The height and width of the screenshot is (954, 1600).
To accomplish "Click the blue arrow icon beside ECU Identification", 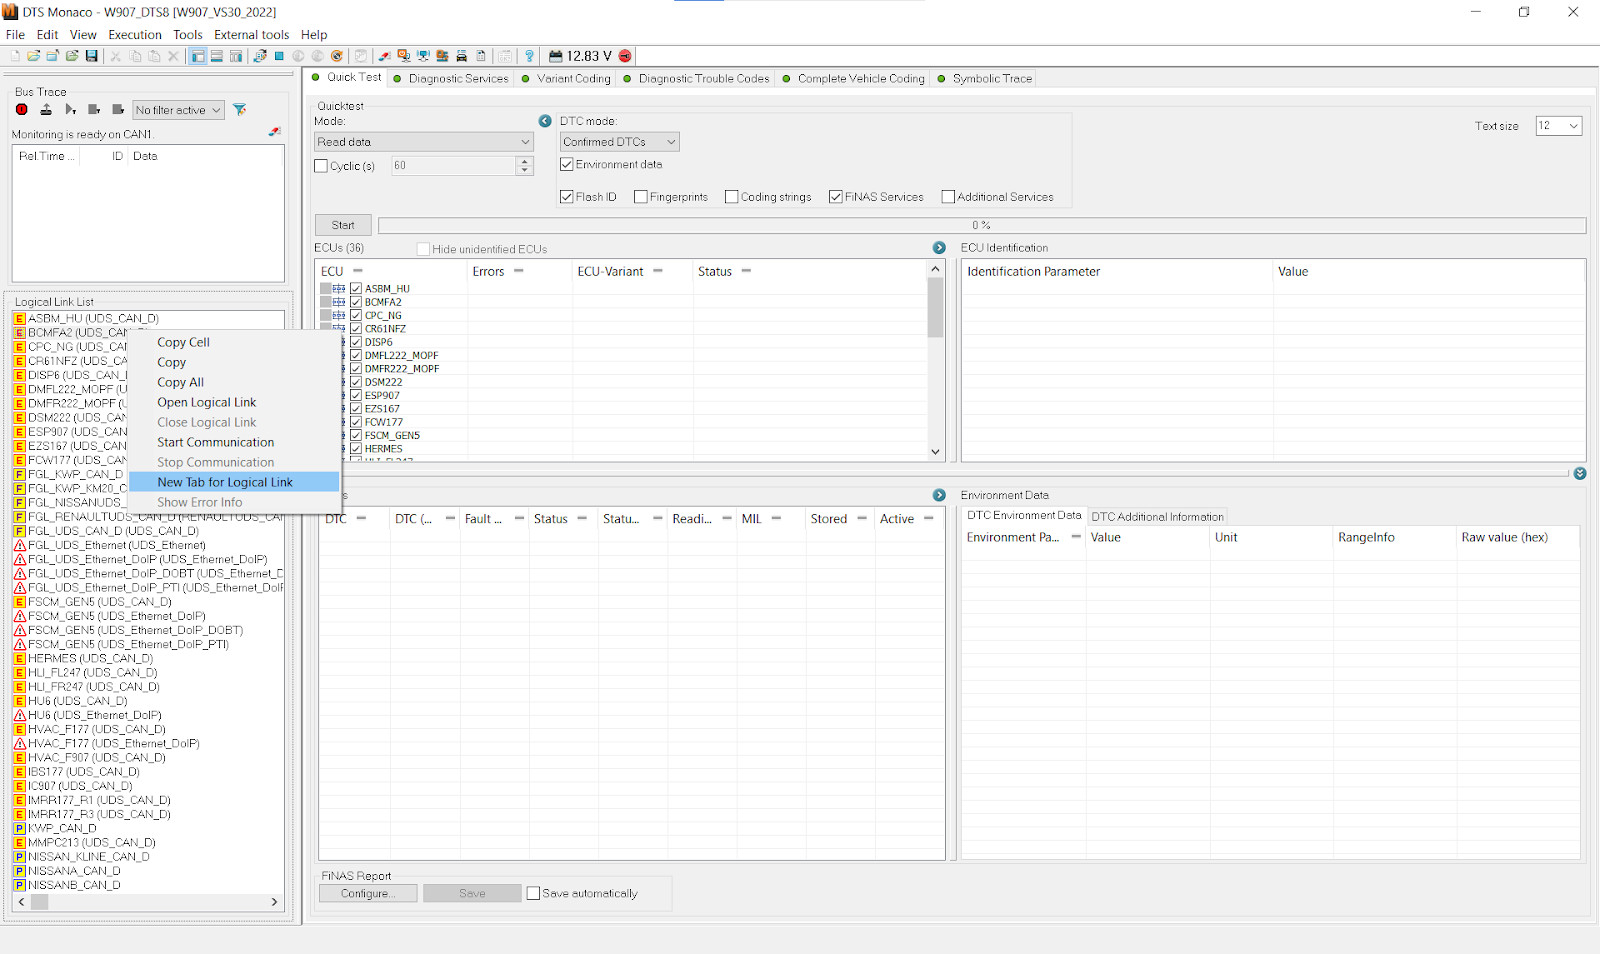I will pyautogui.click(x=939, y=247).
